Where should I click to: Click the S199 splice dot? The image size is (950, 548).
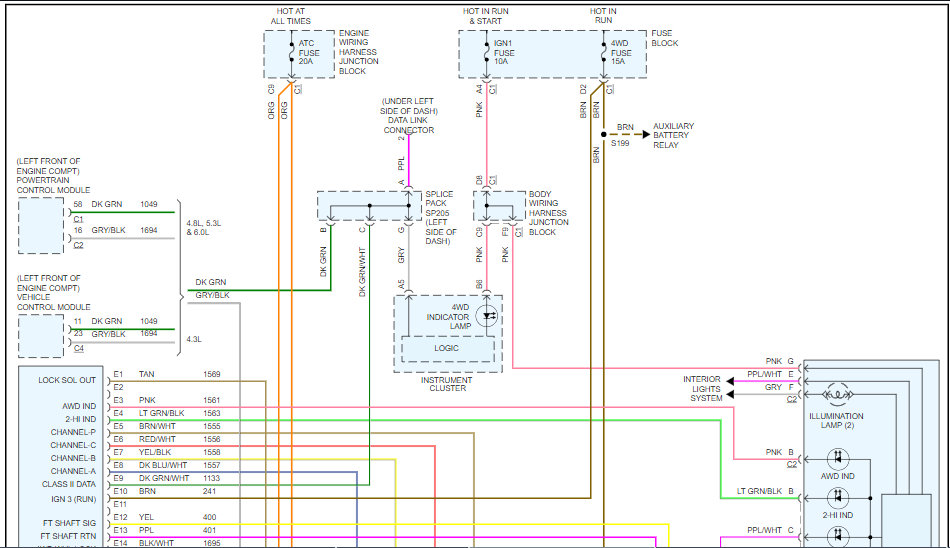pos(603,132)
